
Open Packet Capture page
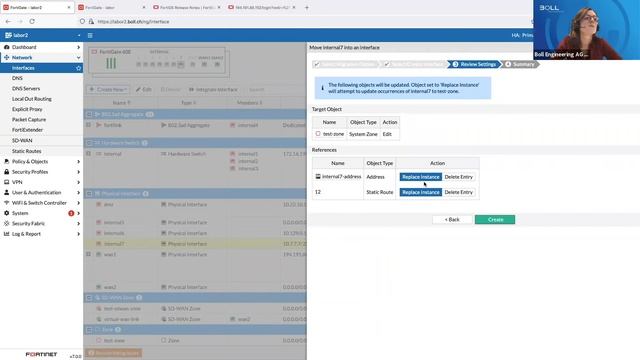29,120
